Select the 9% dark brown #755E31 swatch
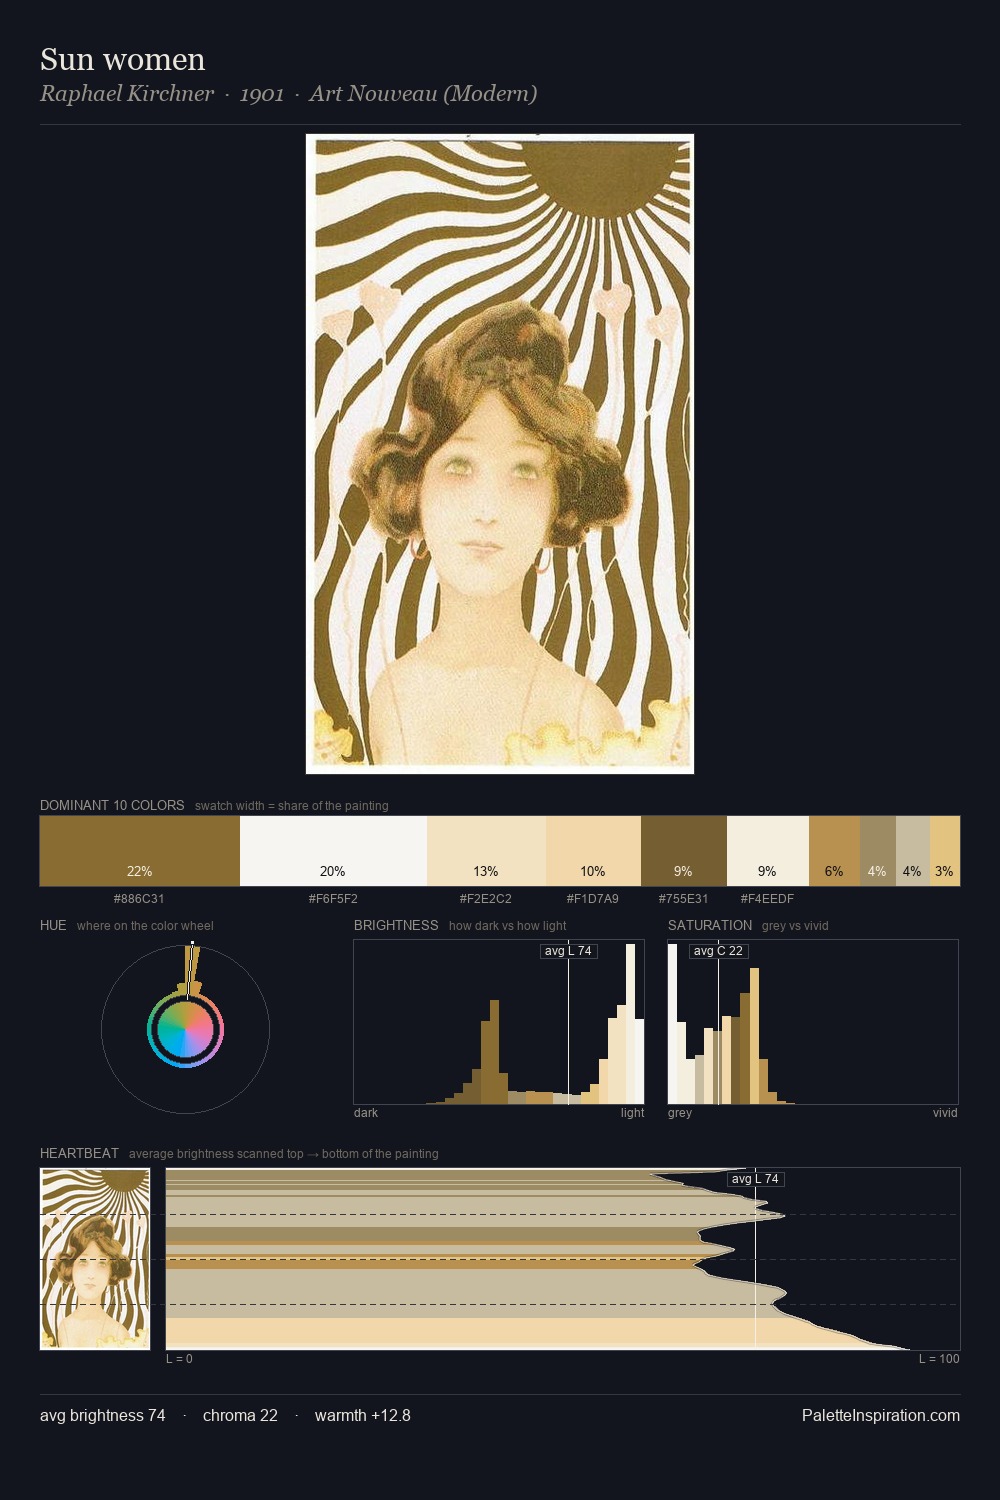 pyautogui.click(x=684, y=851)
